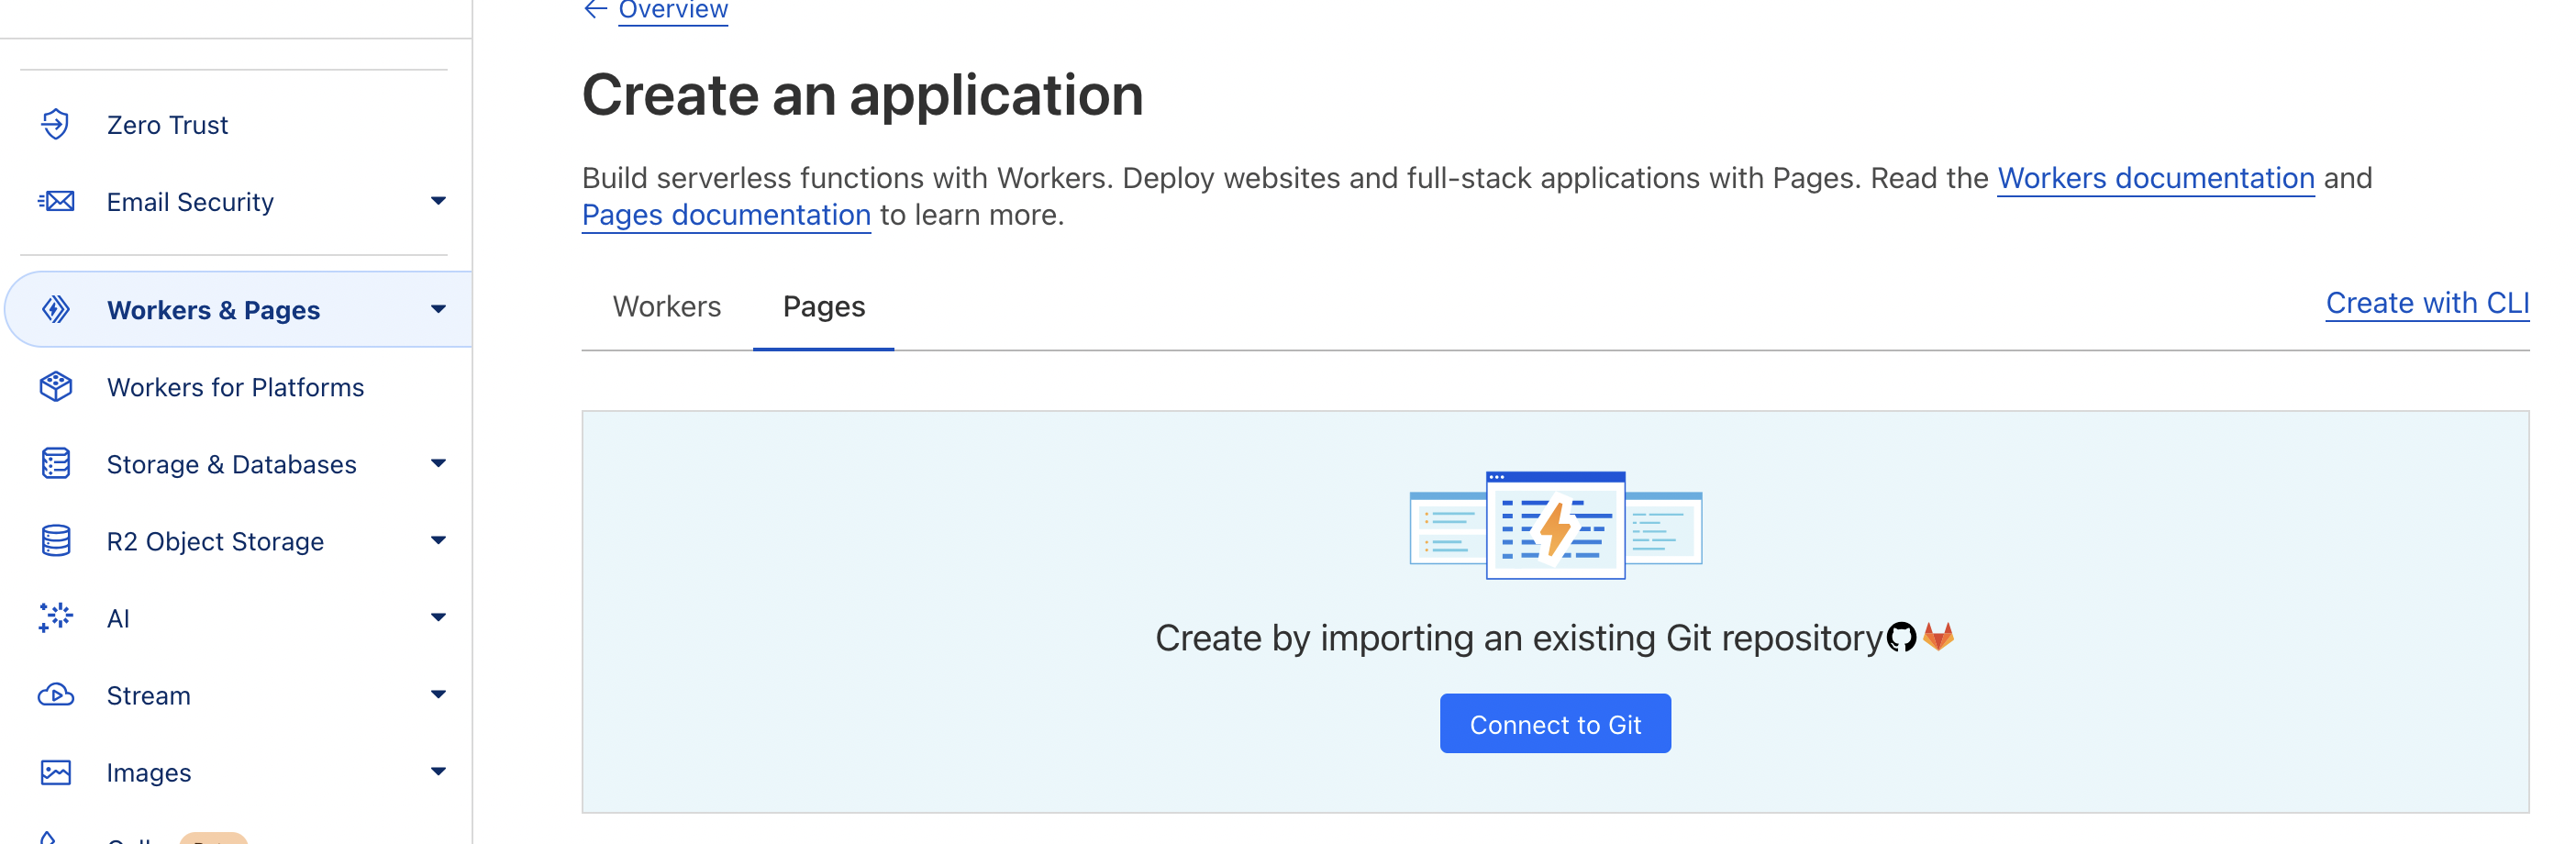Click the Stream cloud play icon

[x=56, y=695]
